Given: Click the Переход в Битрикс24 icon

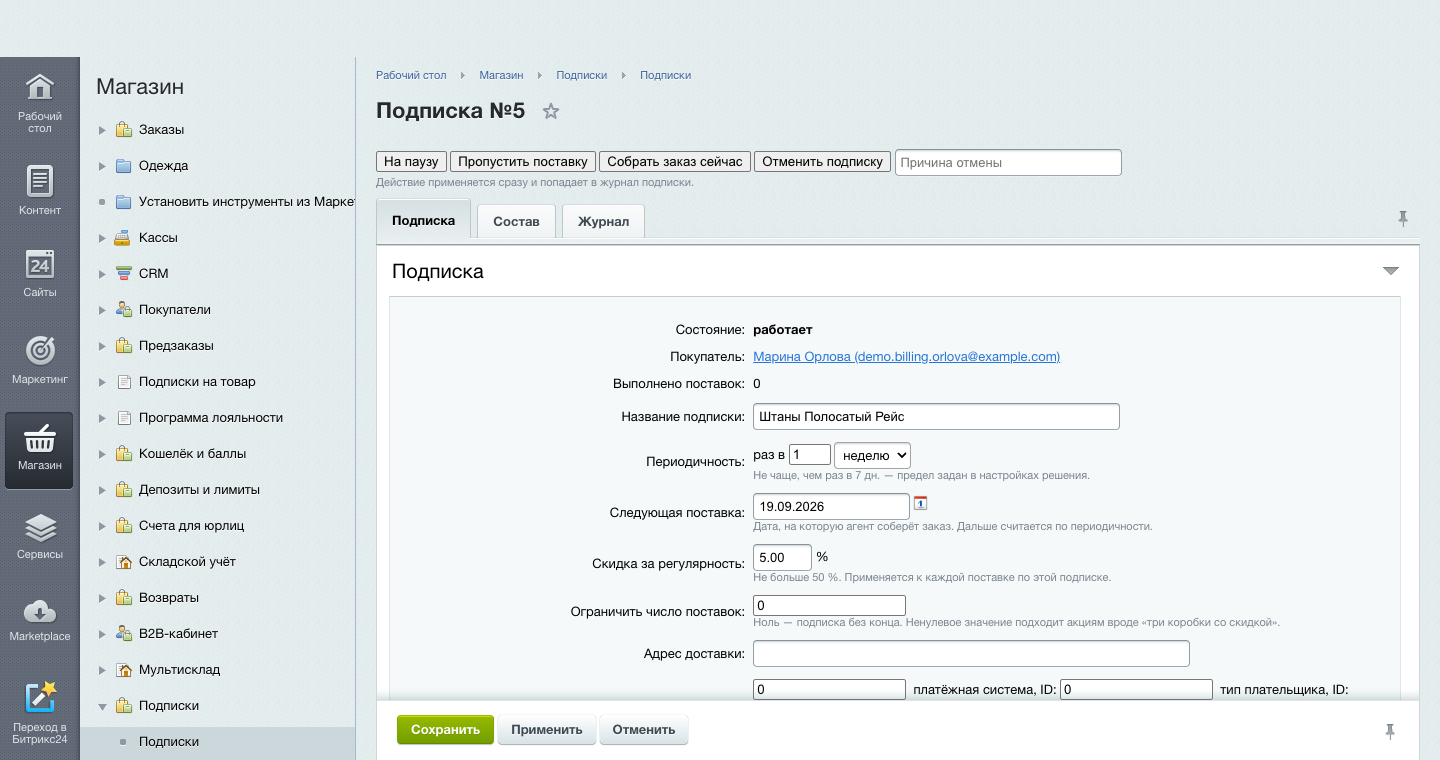Looking at the screenshot, I should [x=39, y=698].
